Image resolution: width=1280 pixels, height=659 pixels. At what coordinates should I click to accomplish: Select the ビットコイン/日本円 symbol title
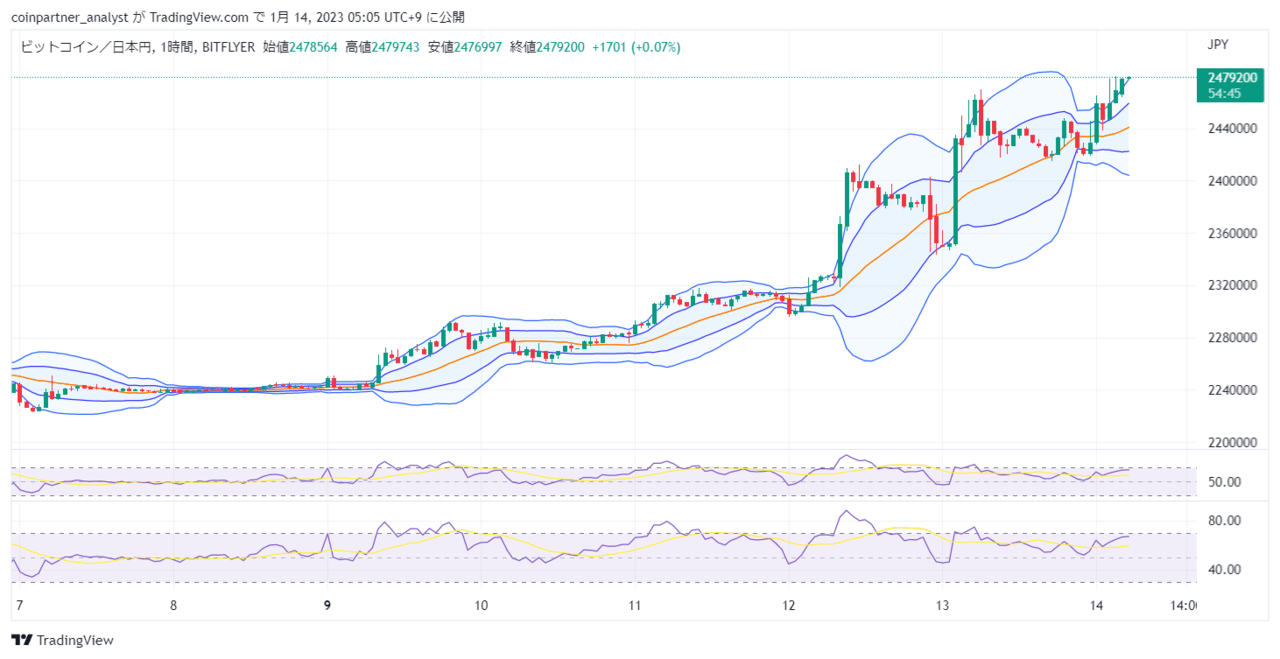click(x=85, y=46)
